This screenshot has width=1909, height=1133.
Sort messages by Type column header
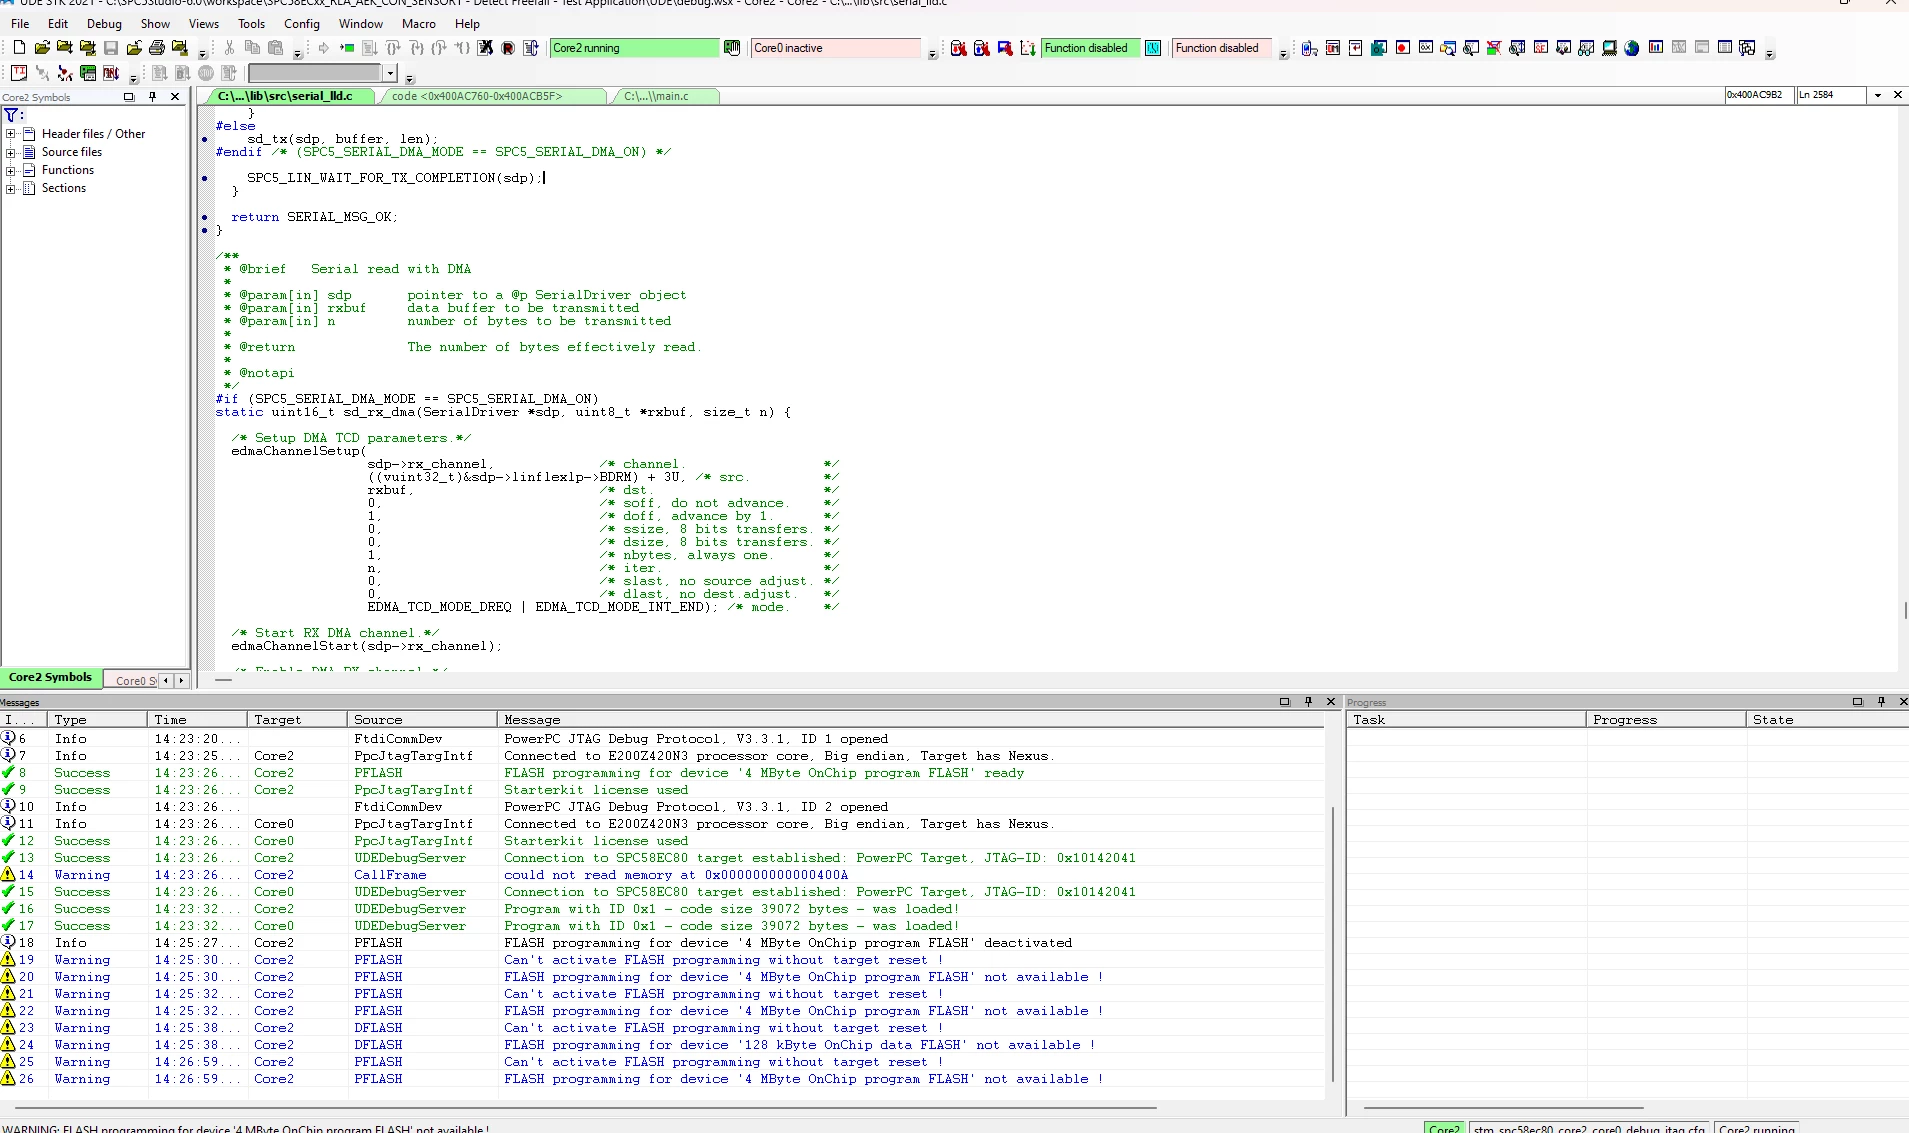tap(97, 720)
